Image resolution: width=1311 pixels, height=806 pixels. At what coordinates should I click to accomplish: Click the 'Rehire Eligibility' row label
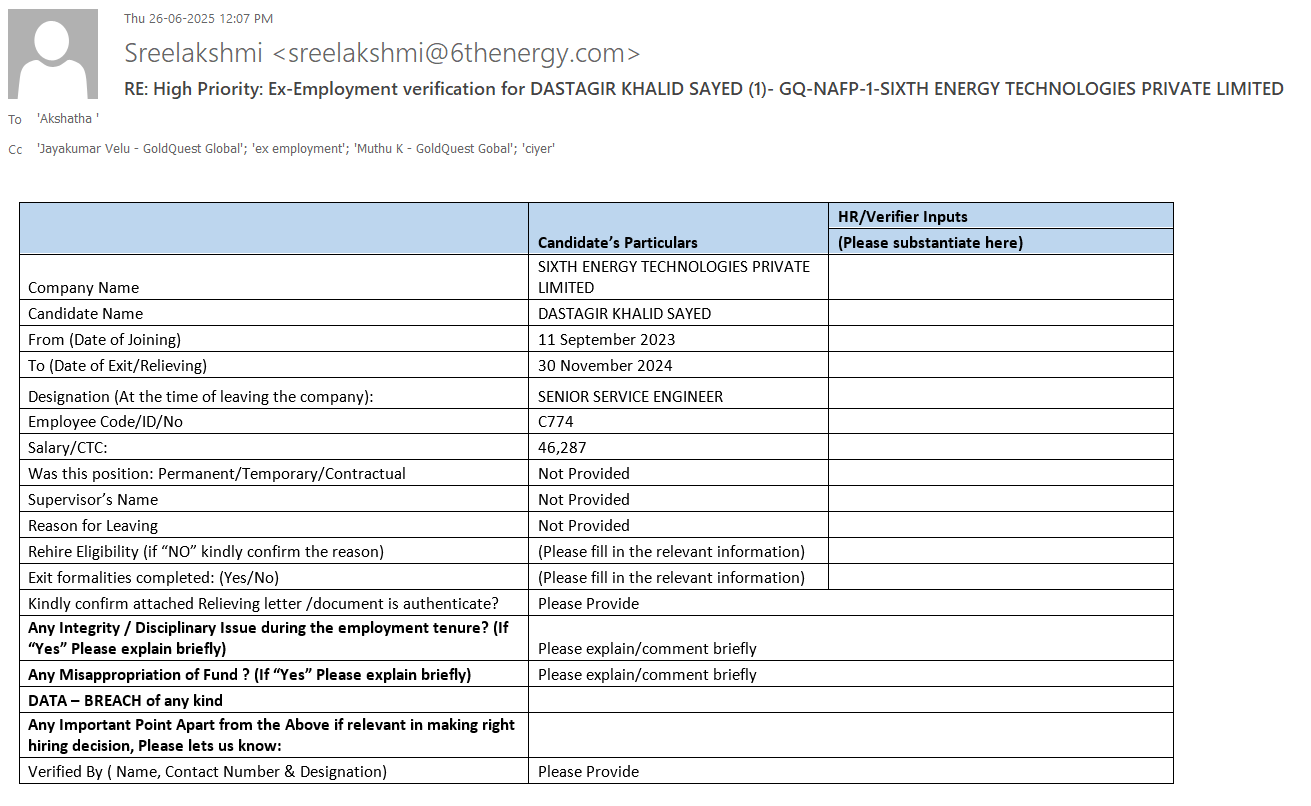pos(206,552)
